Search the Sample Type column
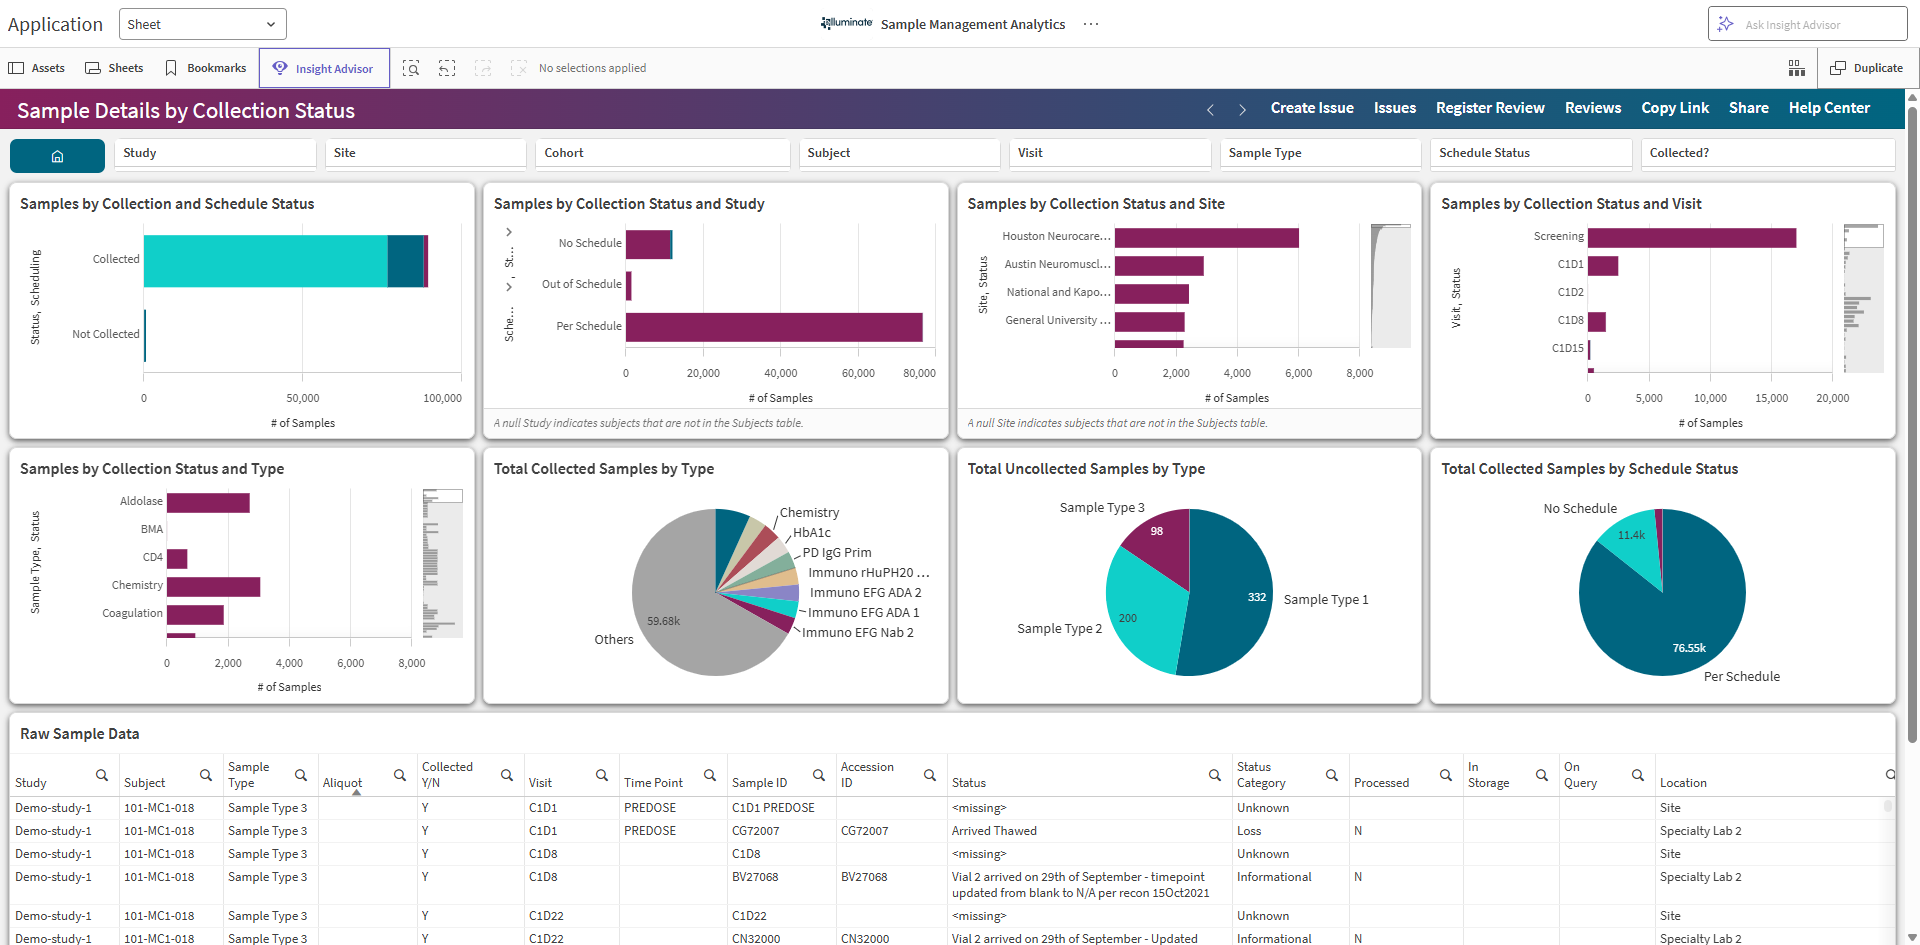1920x945 pixels. pyautogui.click(x=300, y=775)
